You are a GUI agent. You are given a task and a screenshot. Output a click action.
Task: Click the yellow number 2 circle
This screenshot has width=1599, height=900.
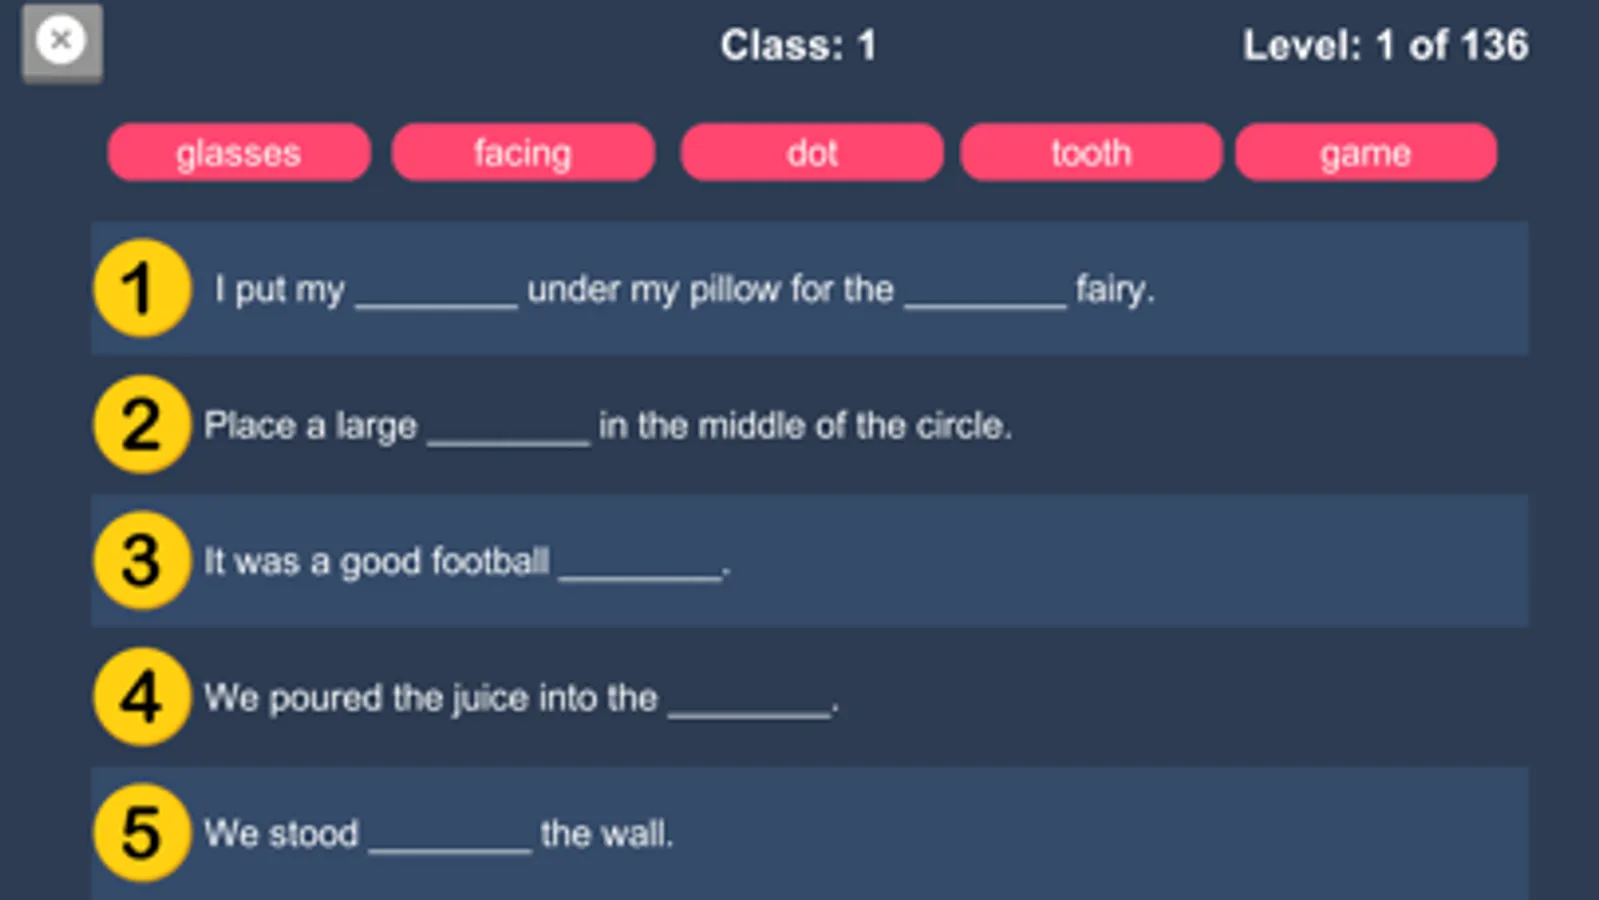click(142, 424)
